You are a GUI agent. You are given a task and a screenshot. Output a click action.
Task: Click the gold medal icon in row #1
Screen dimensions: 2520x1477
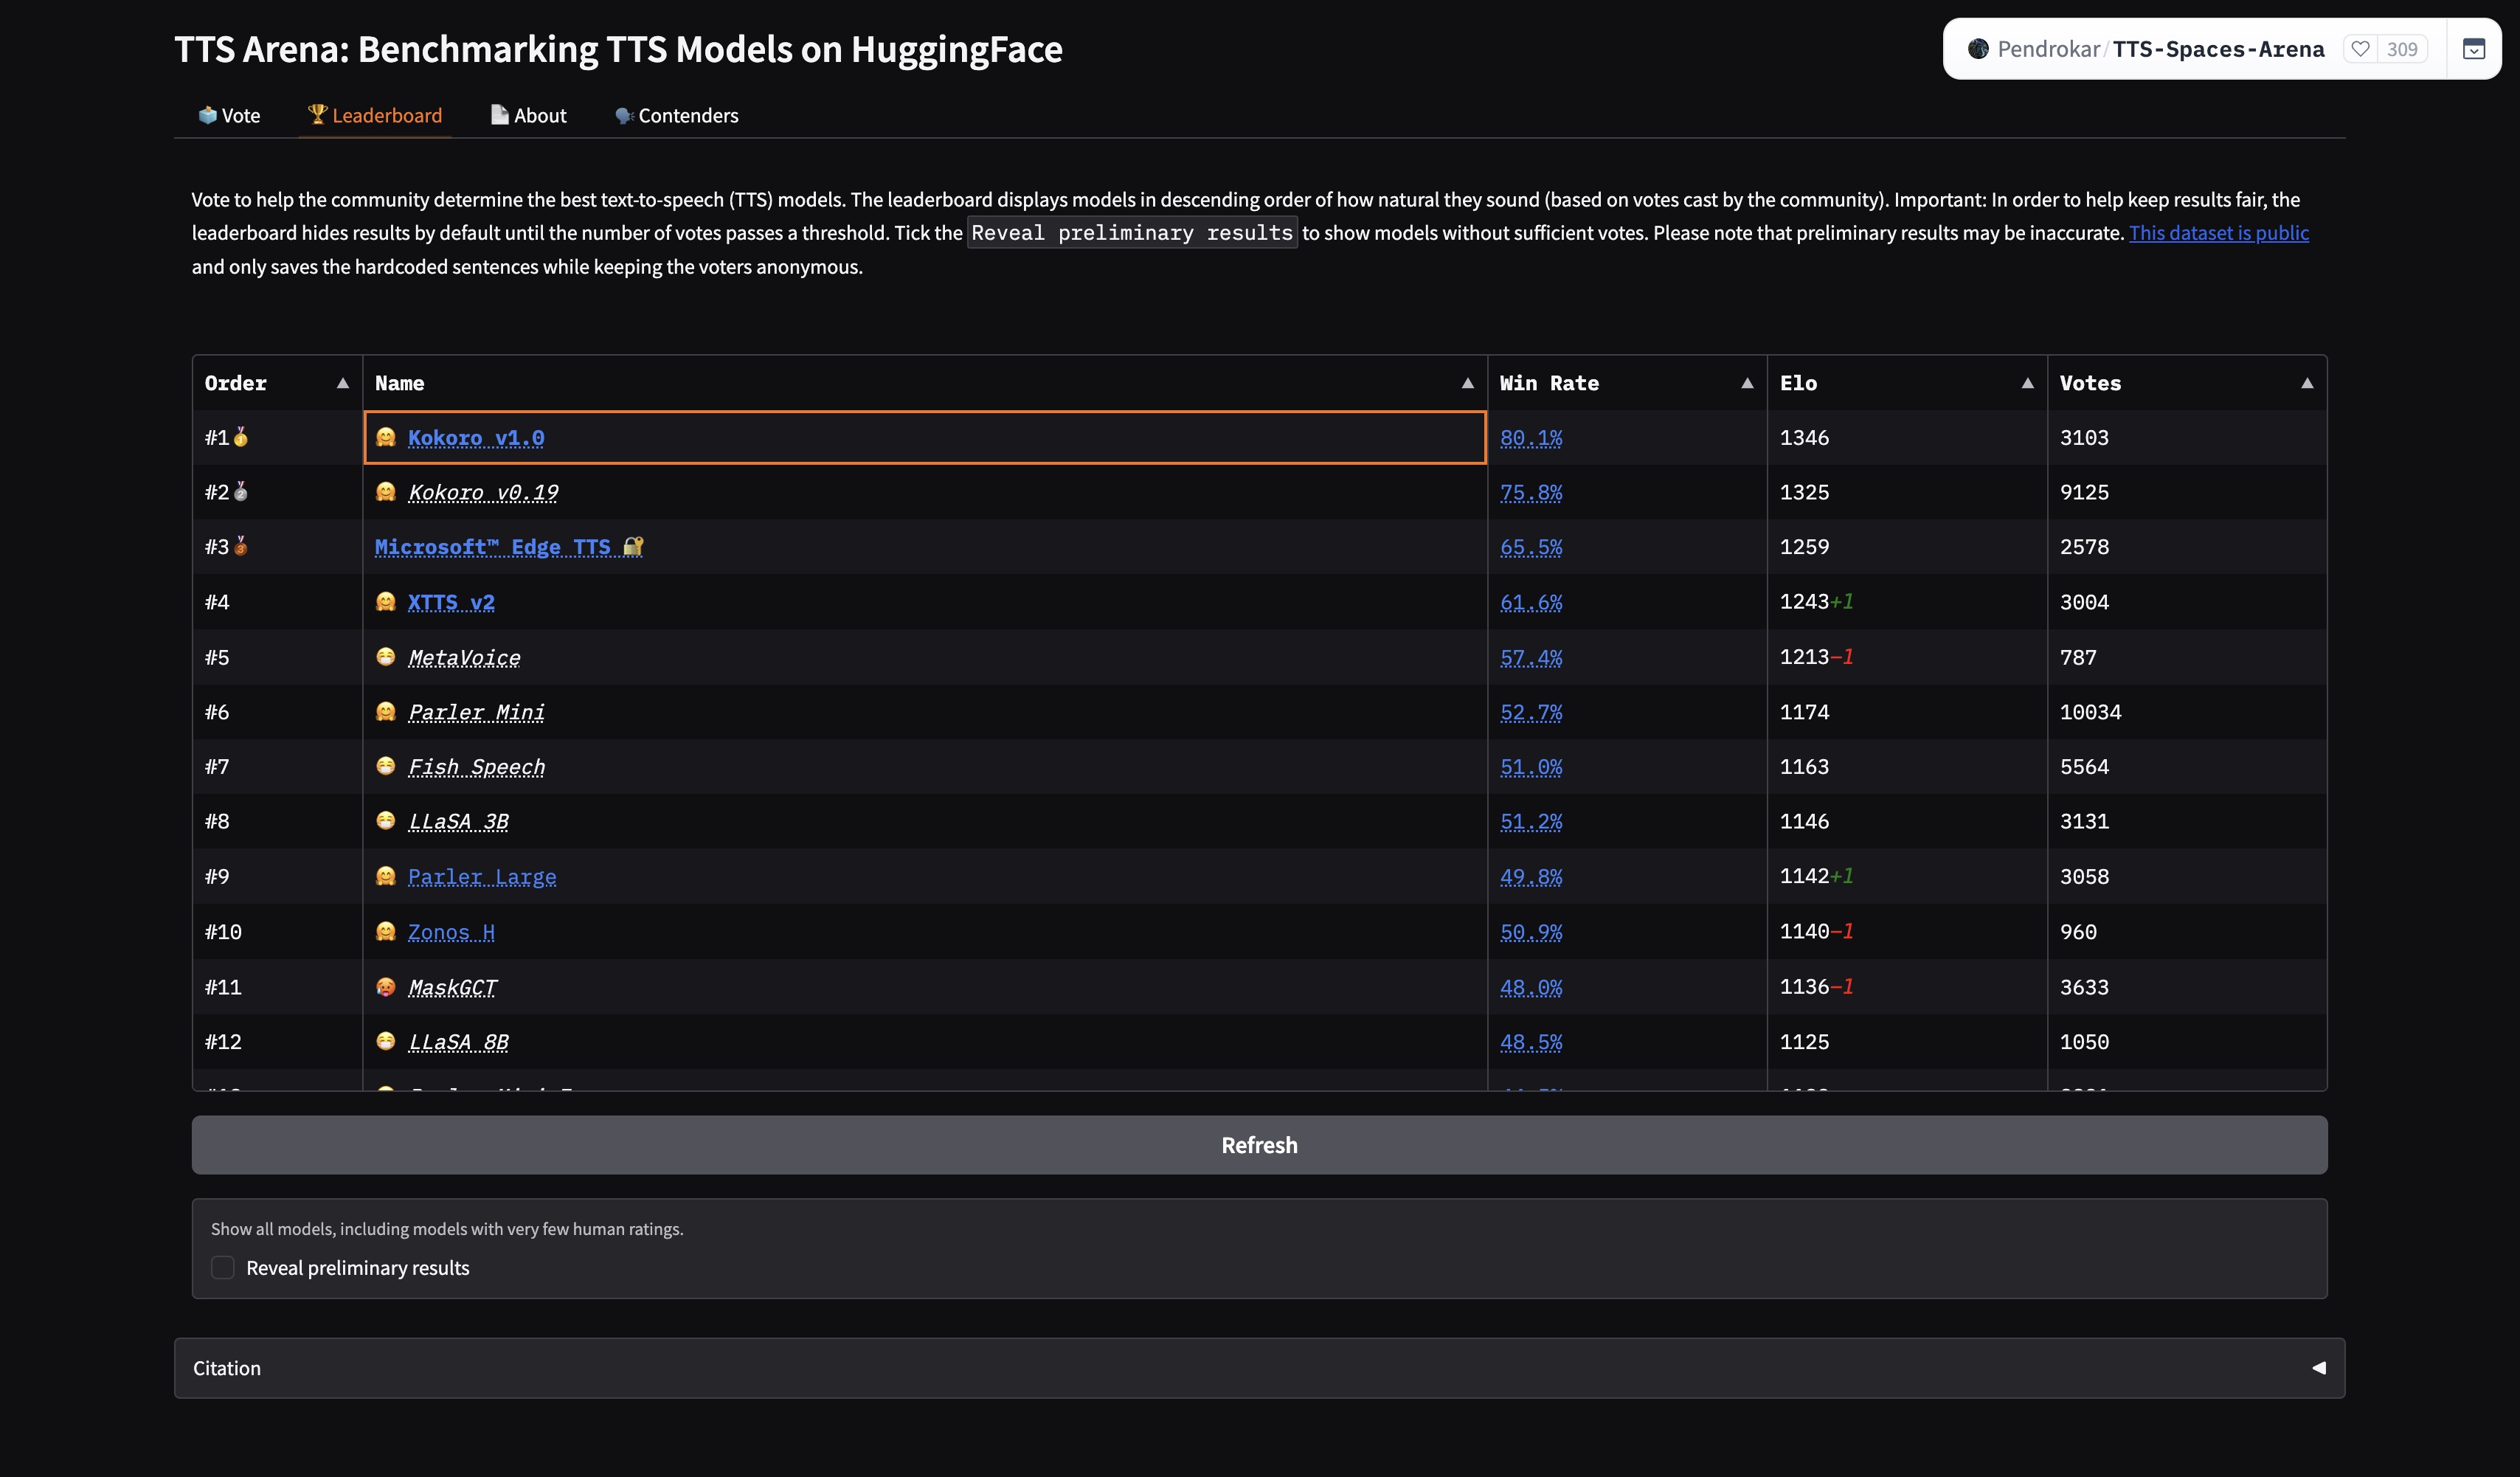pyautogui.click(x=241, y=437)
